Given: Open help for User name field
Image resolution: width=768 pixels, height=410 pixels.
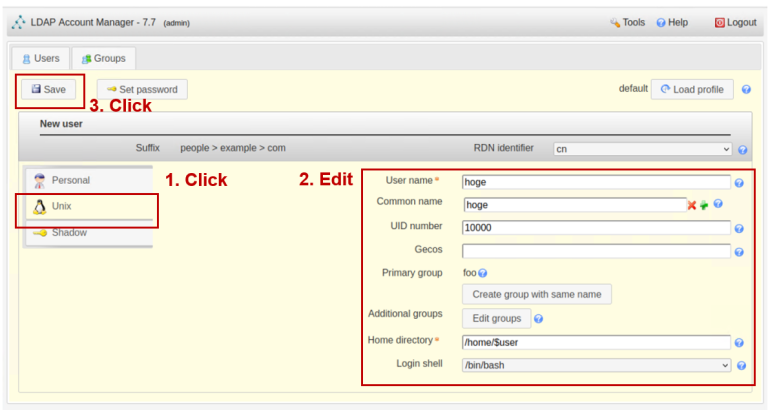Looking at the screenshot, I should [739, 183].
